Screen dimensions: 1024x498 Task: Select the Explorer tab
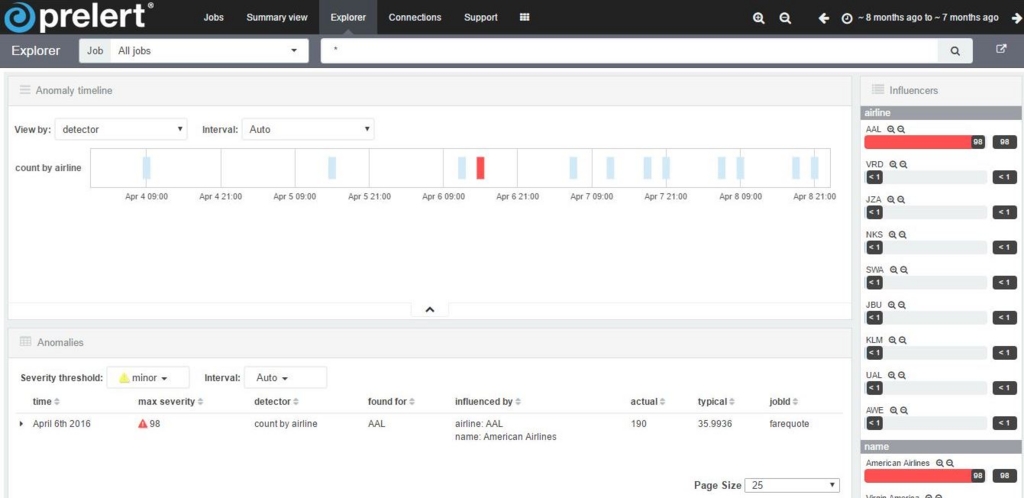point(348,18)
